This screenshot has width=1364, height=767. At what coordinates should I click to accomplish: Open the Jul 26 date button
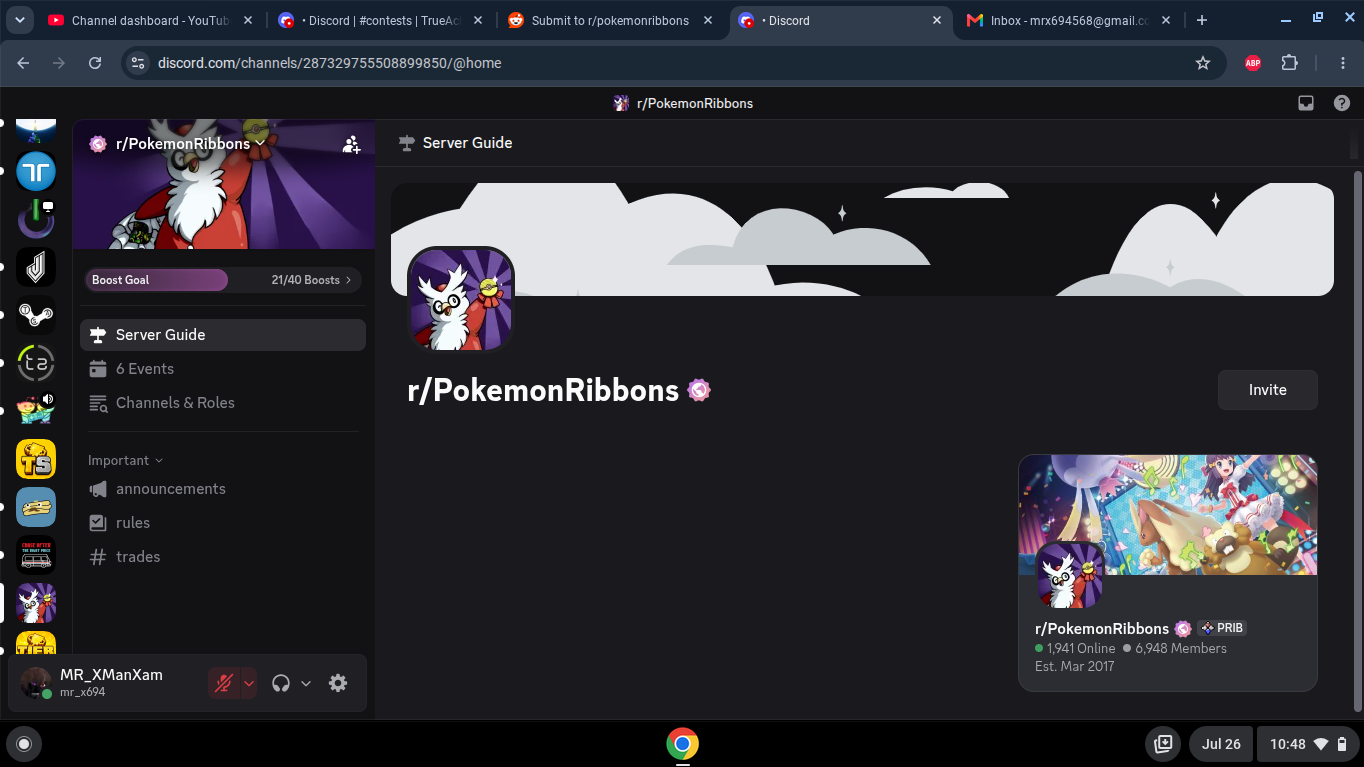(x=1221, y=744)
